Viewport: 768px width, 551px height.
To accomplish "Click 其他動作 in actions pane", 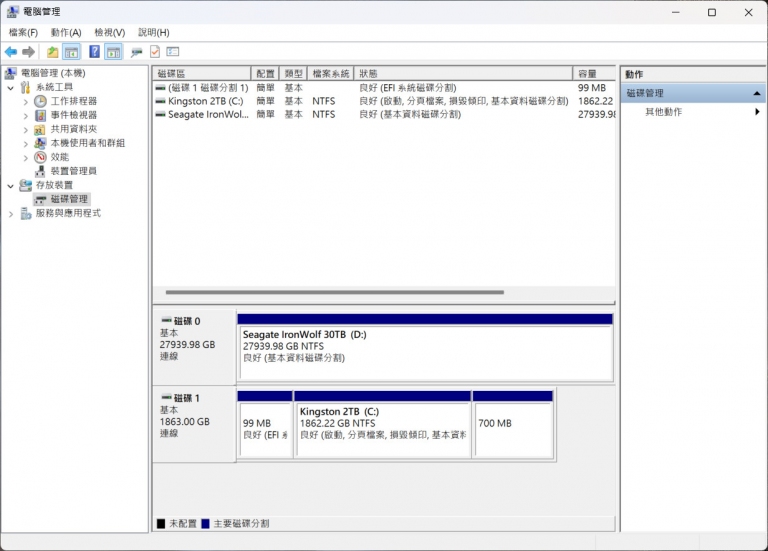I will 663,112.
